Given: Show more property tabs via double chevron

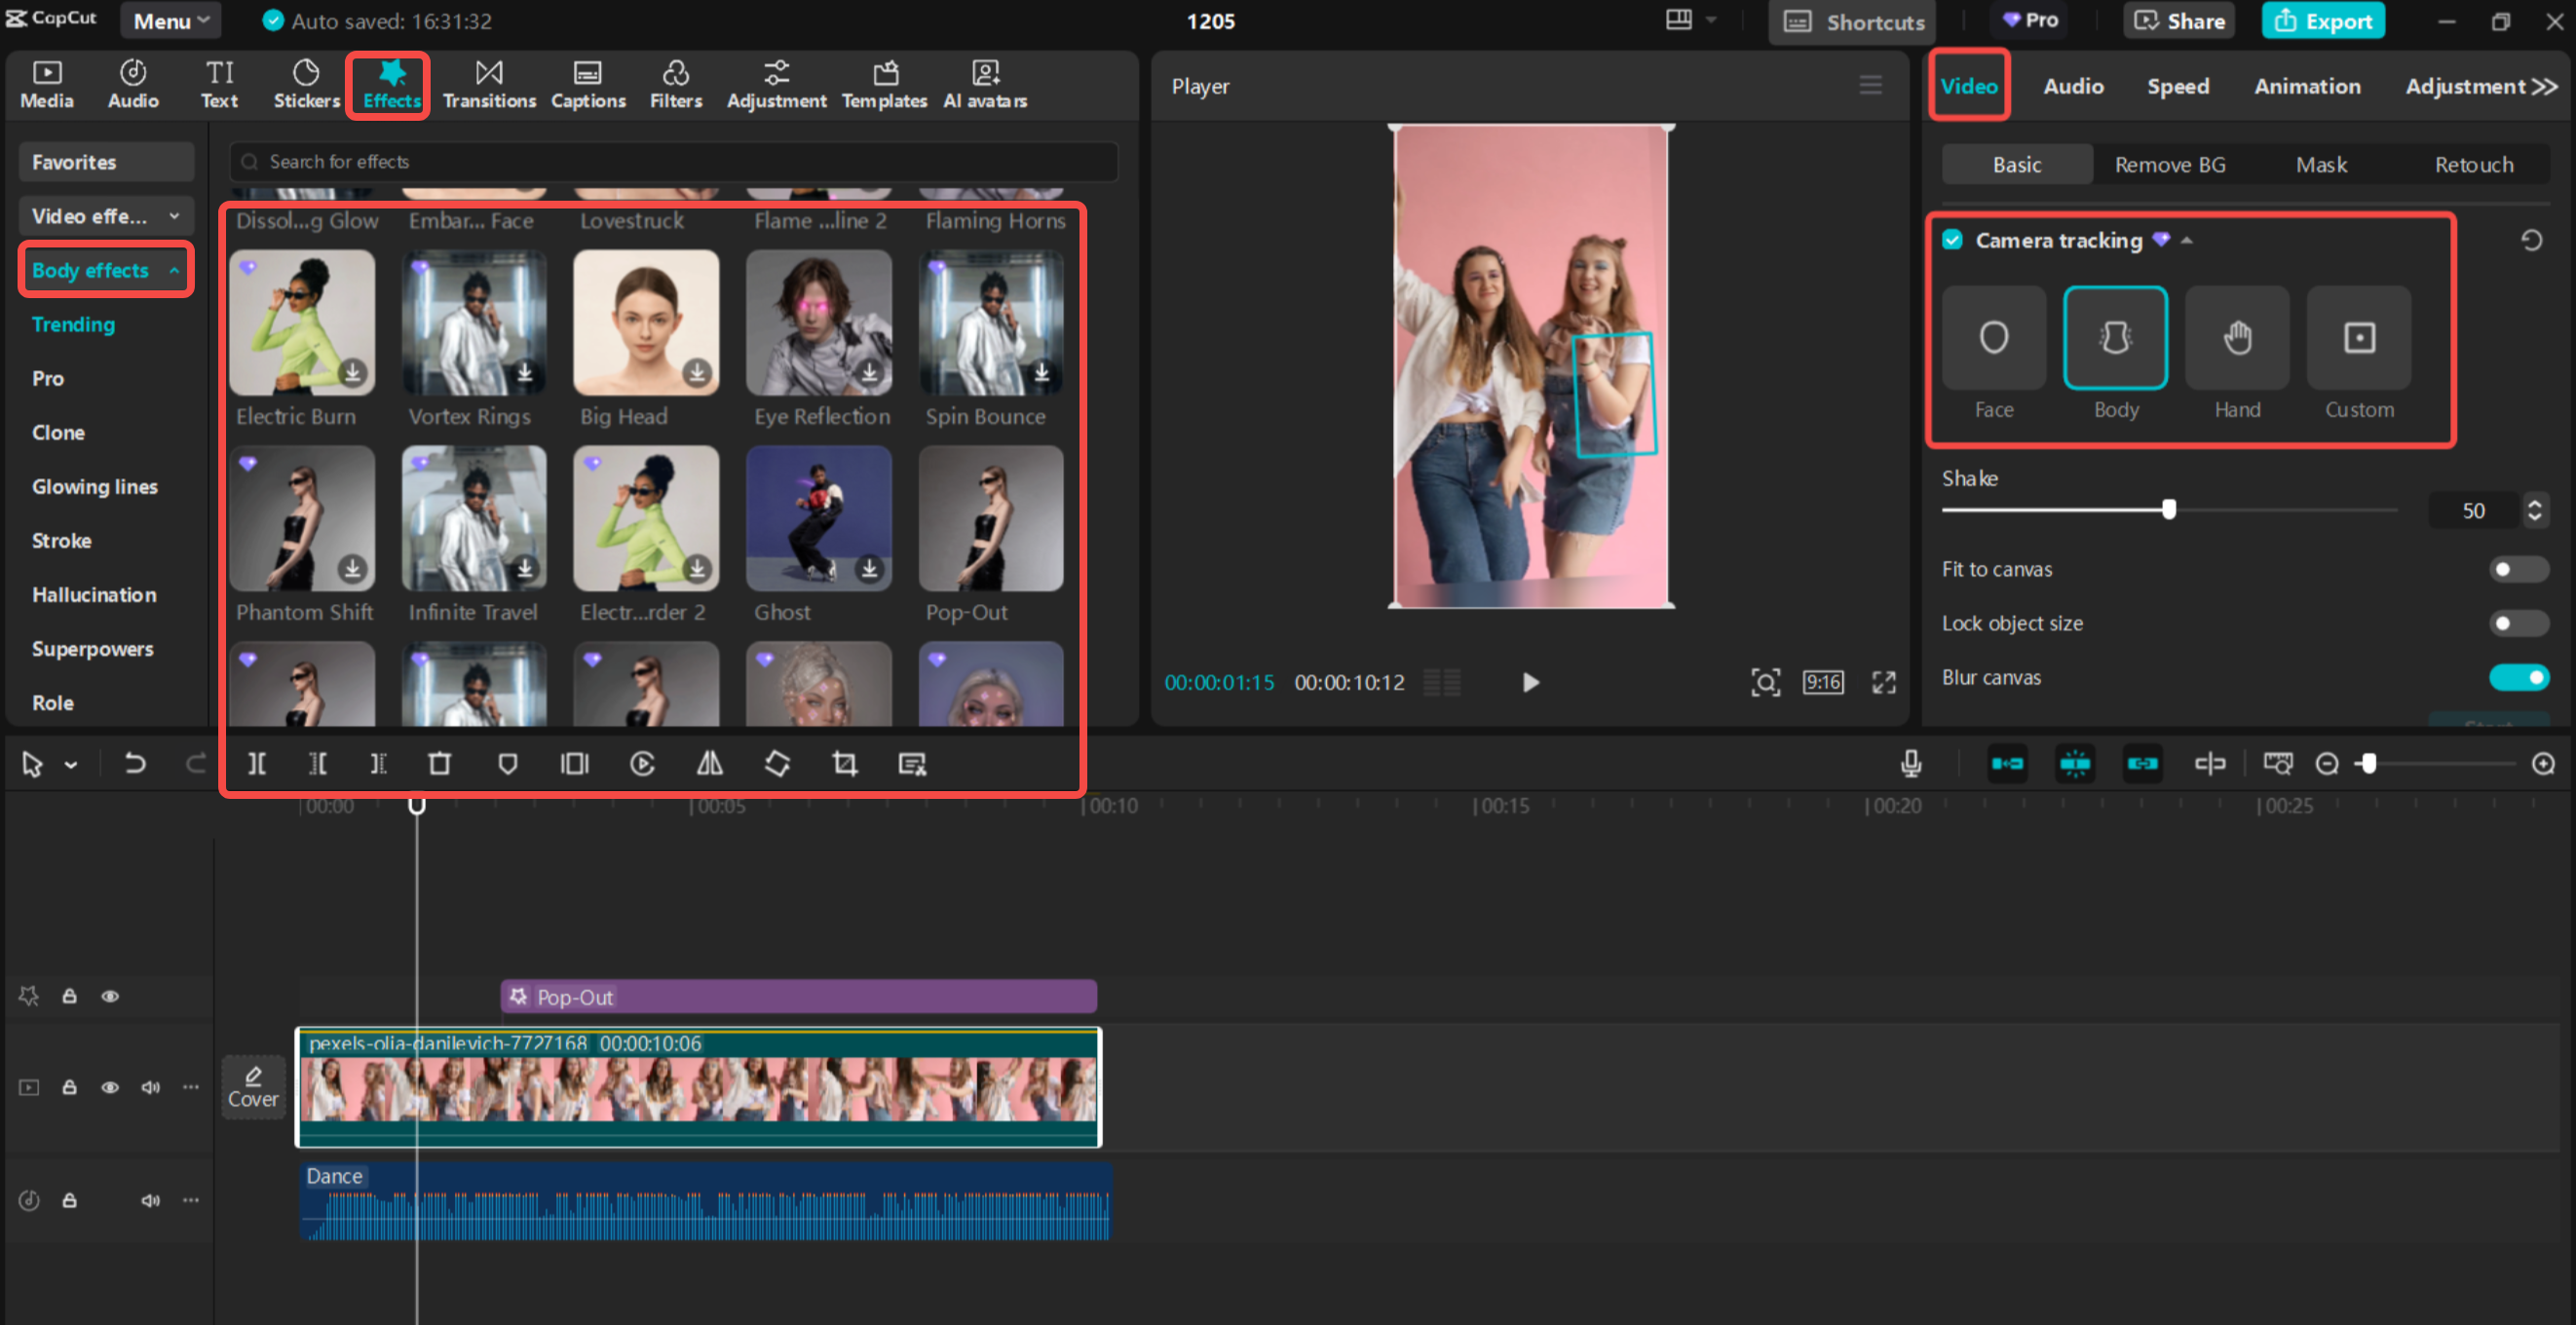Looking at the screenshot, I should pyautogui.click(x=2545, y=86).
